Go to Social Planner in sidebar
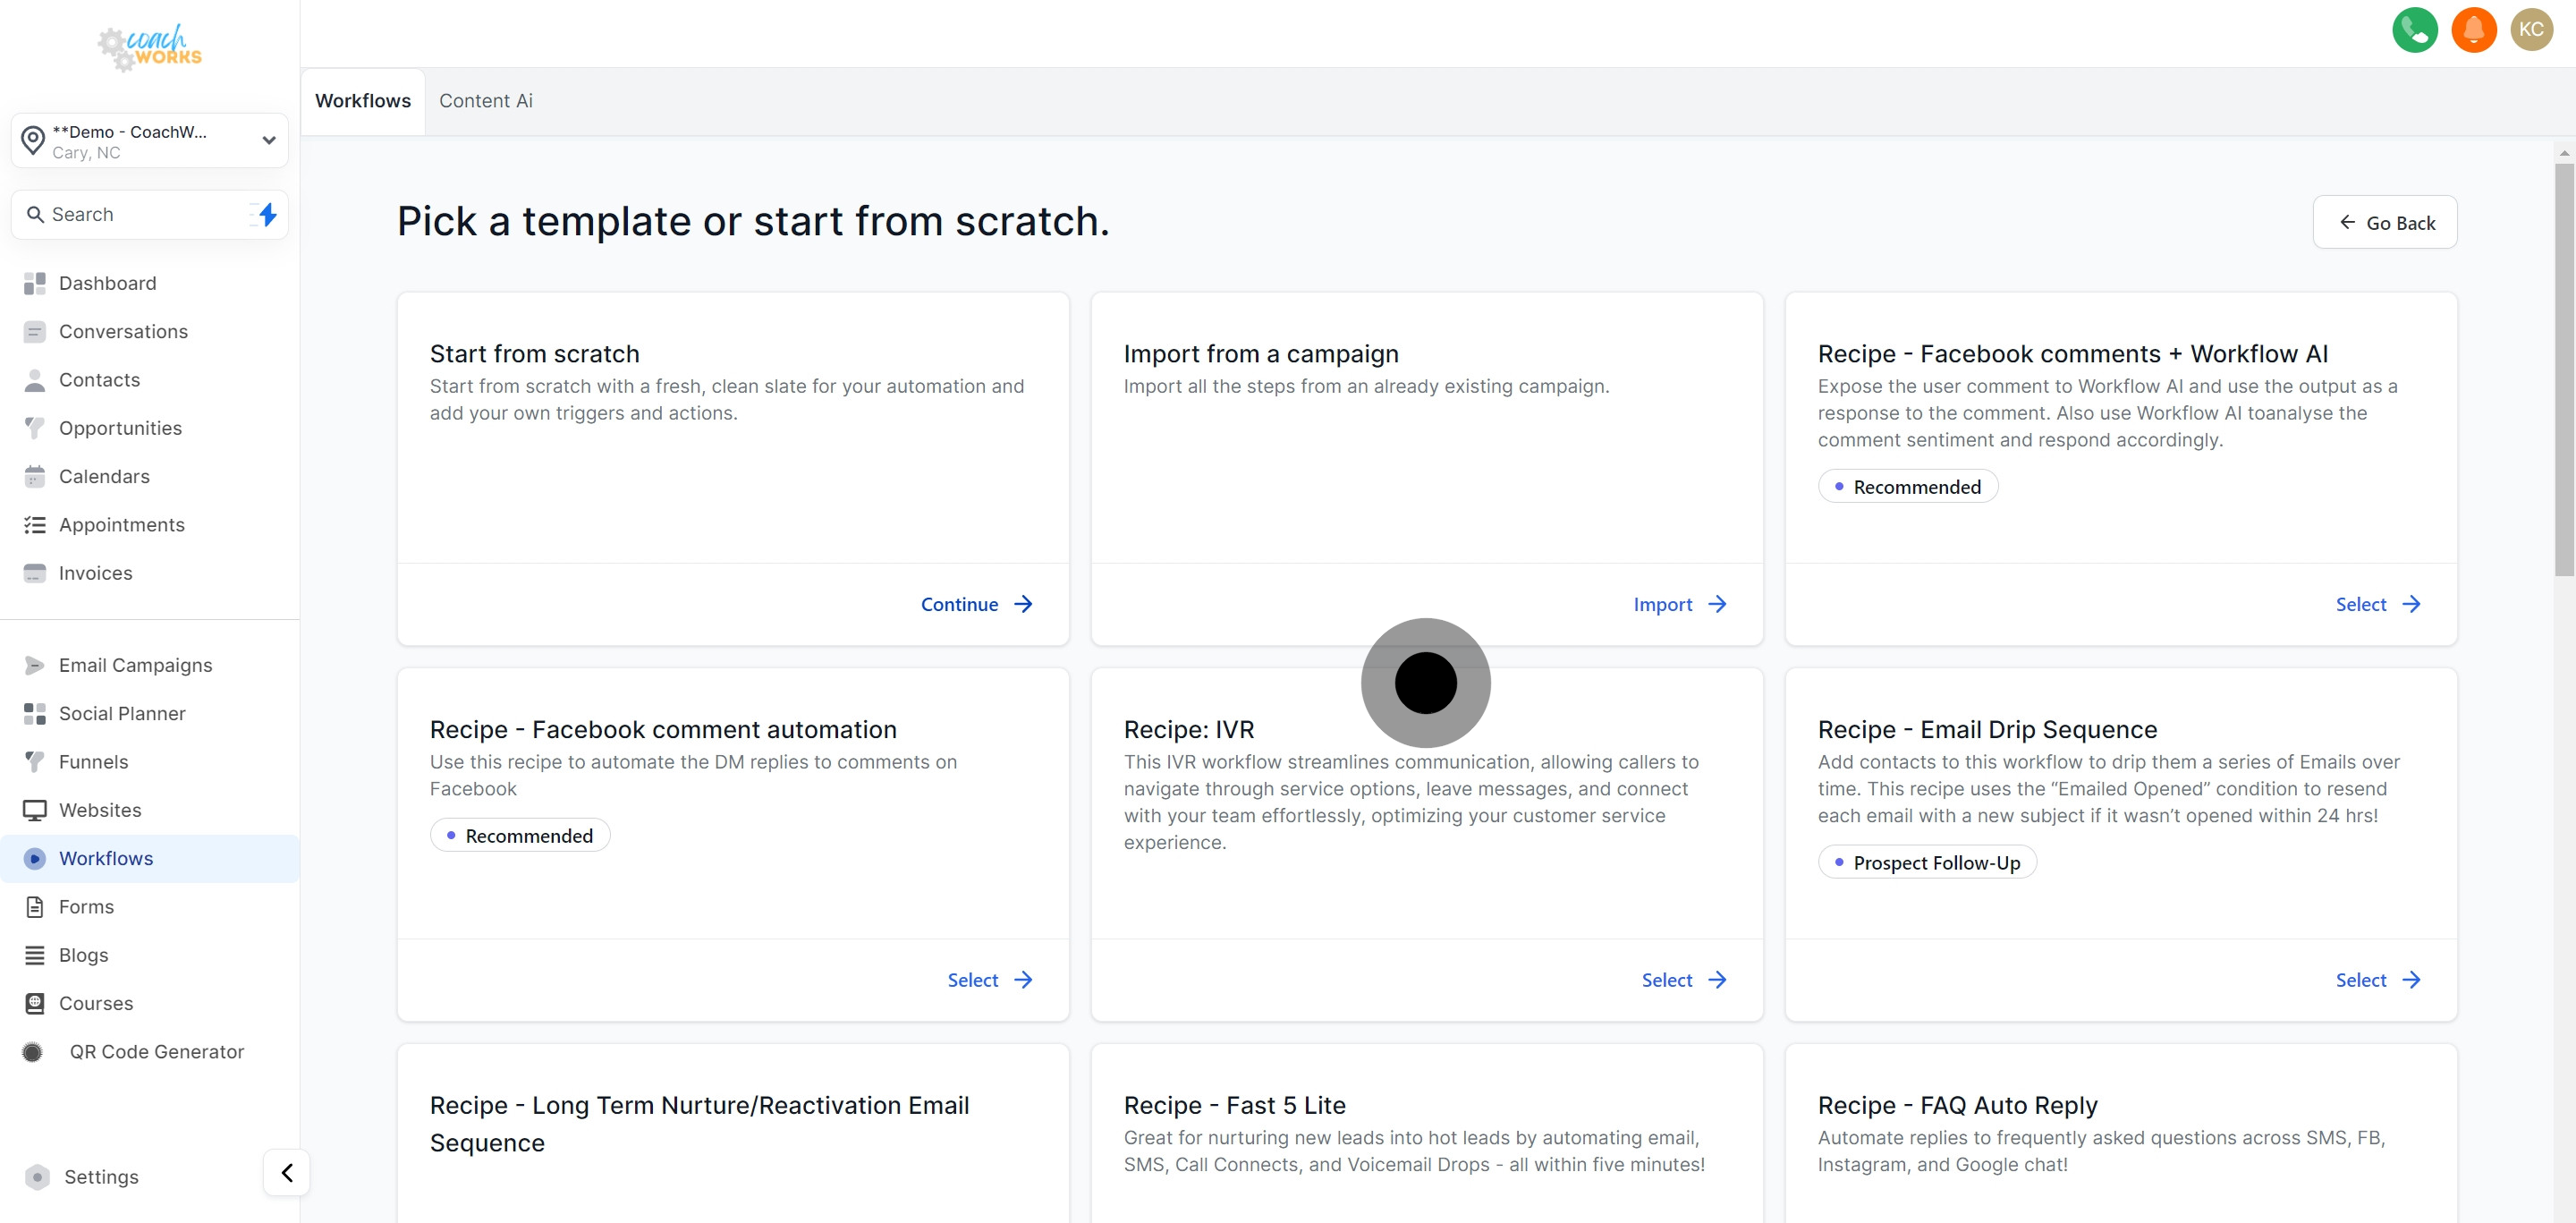 (122, 713)
